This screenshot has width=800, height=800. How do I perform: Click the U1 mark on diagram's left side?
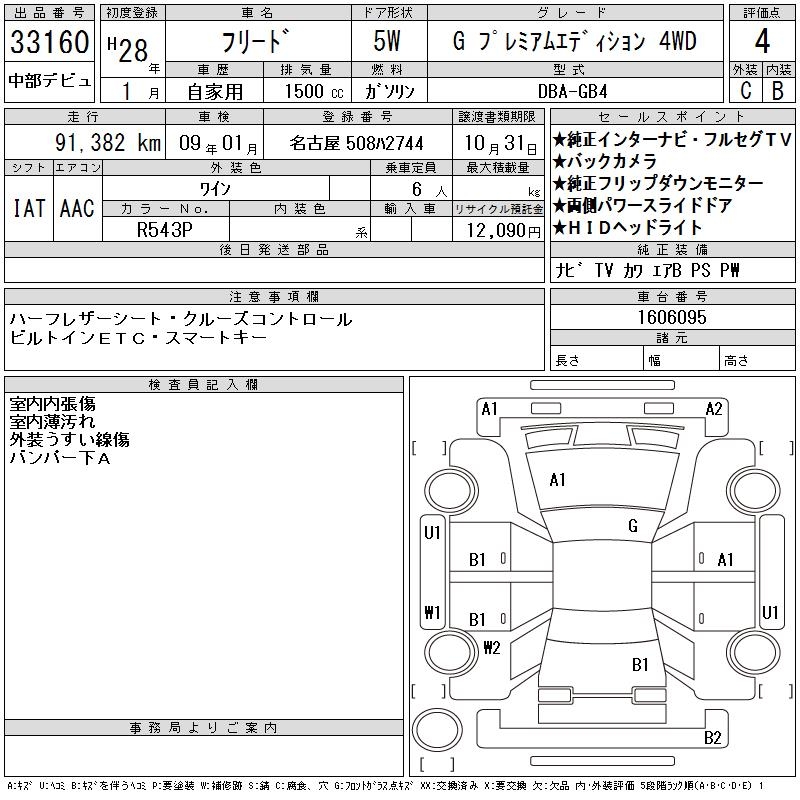coord(432,533)
